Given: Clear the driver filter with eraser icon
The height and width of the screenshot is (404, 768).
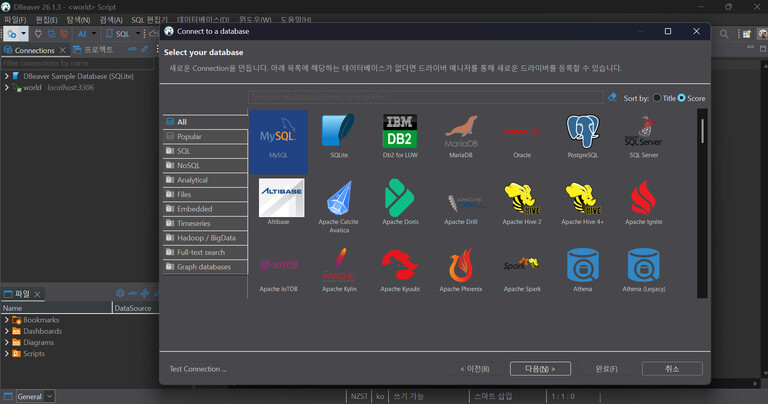Looking at the screenshot, I should point(612,97).
